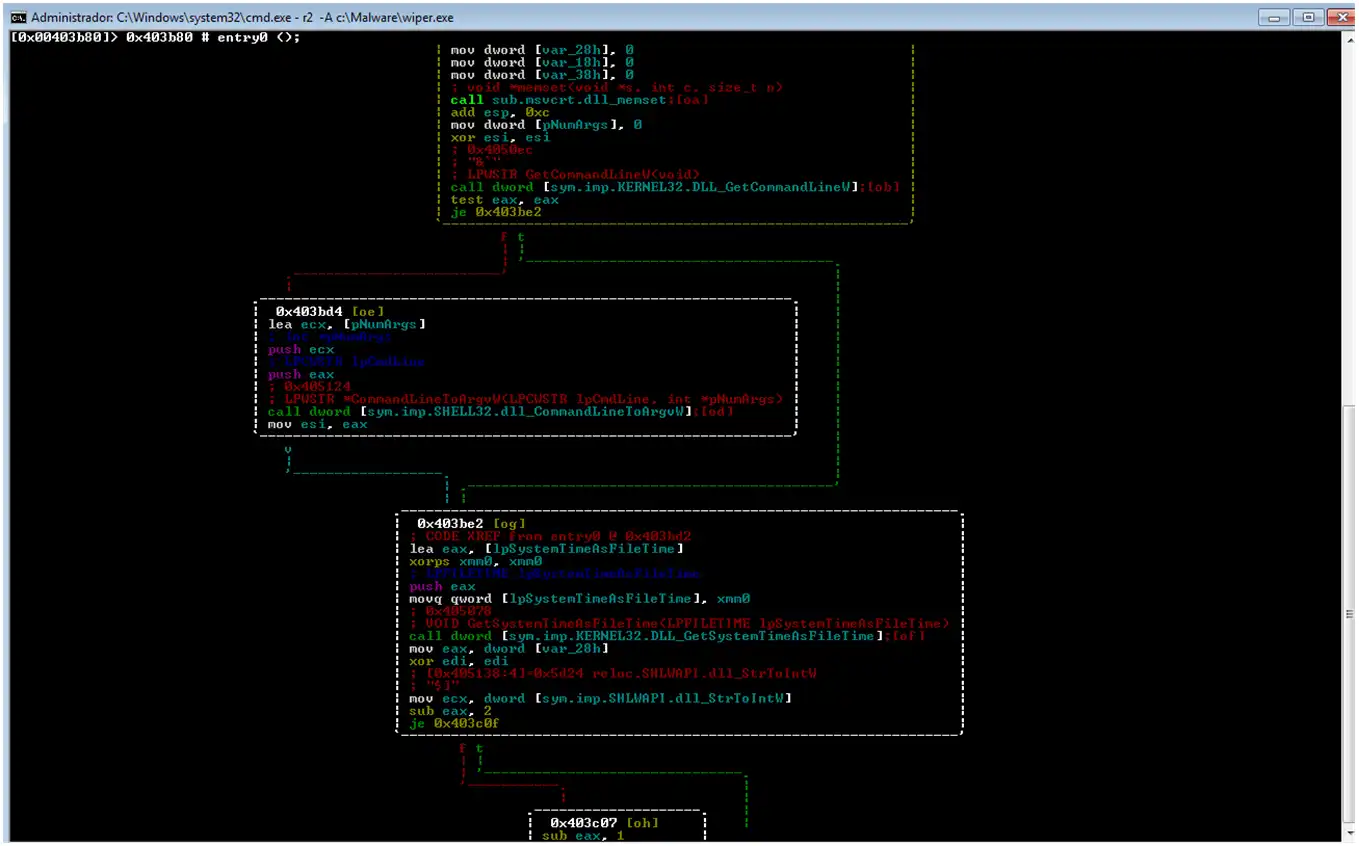Click the 'xor edi, edi' instruction
Viewport: 1359px width, 846px height.
pyautogui.click(x=460, y=661)
